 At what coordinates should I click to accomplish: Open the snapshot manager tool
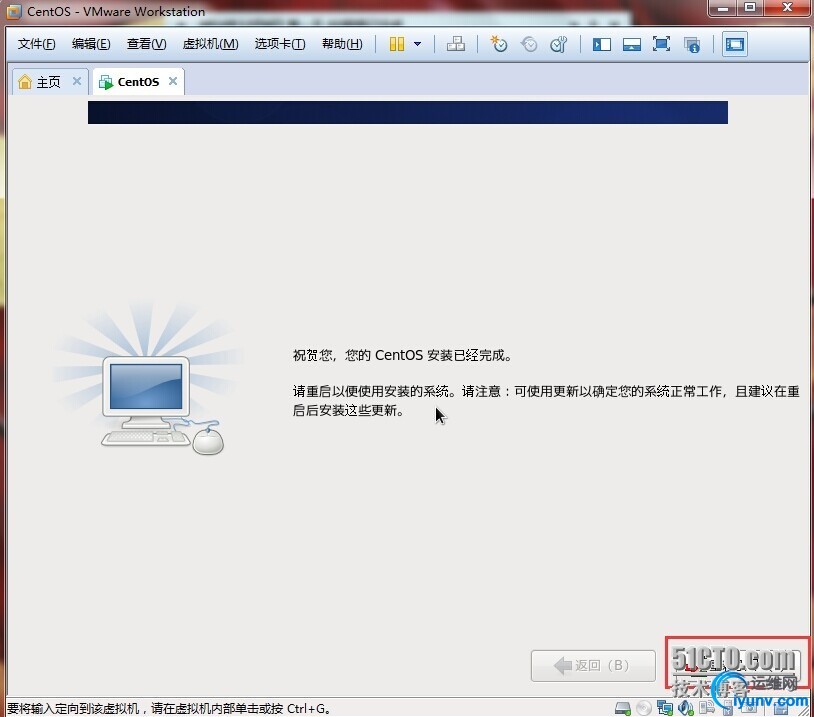tap(559, 44)
